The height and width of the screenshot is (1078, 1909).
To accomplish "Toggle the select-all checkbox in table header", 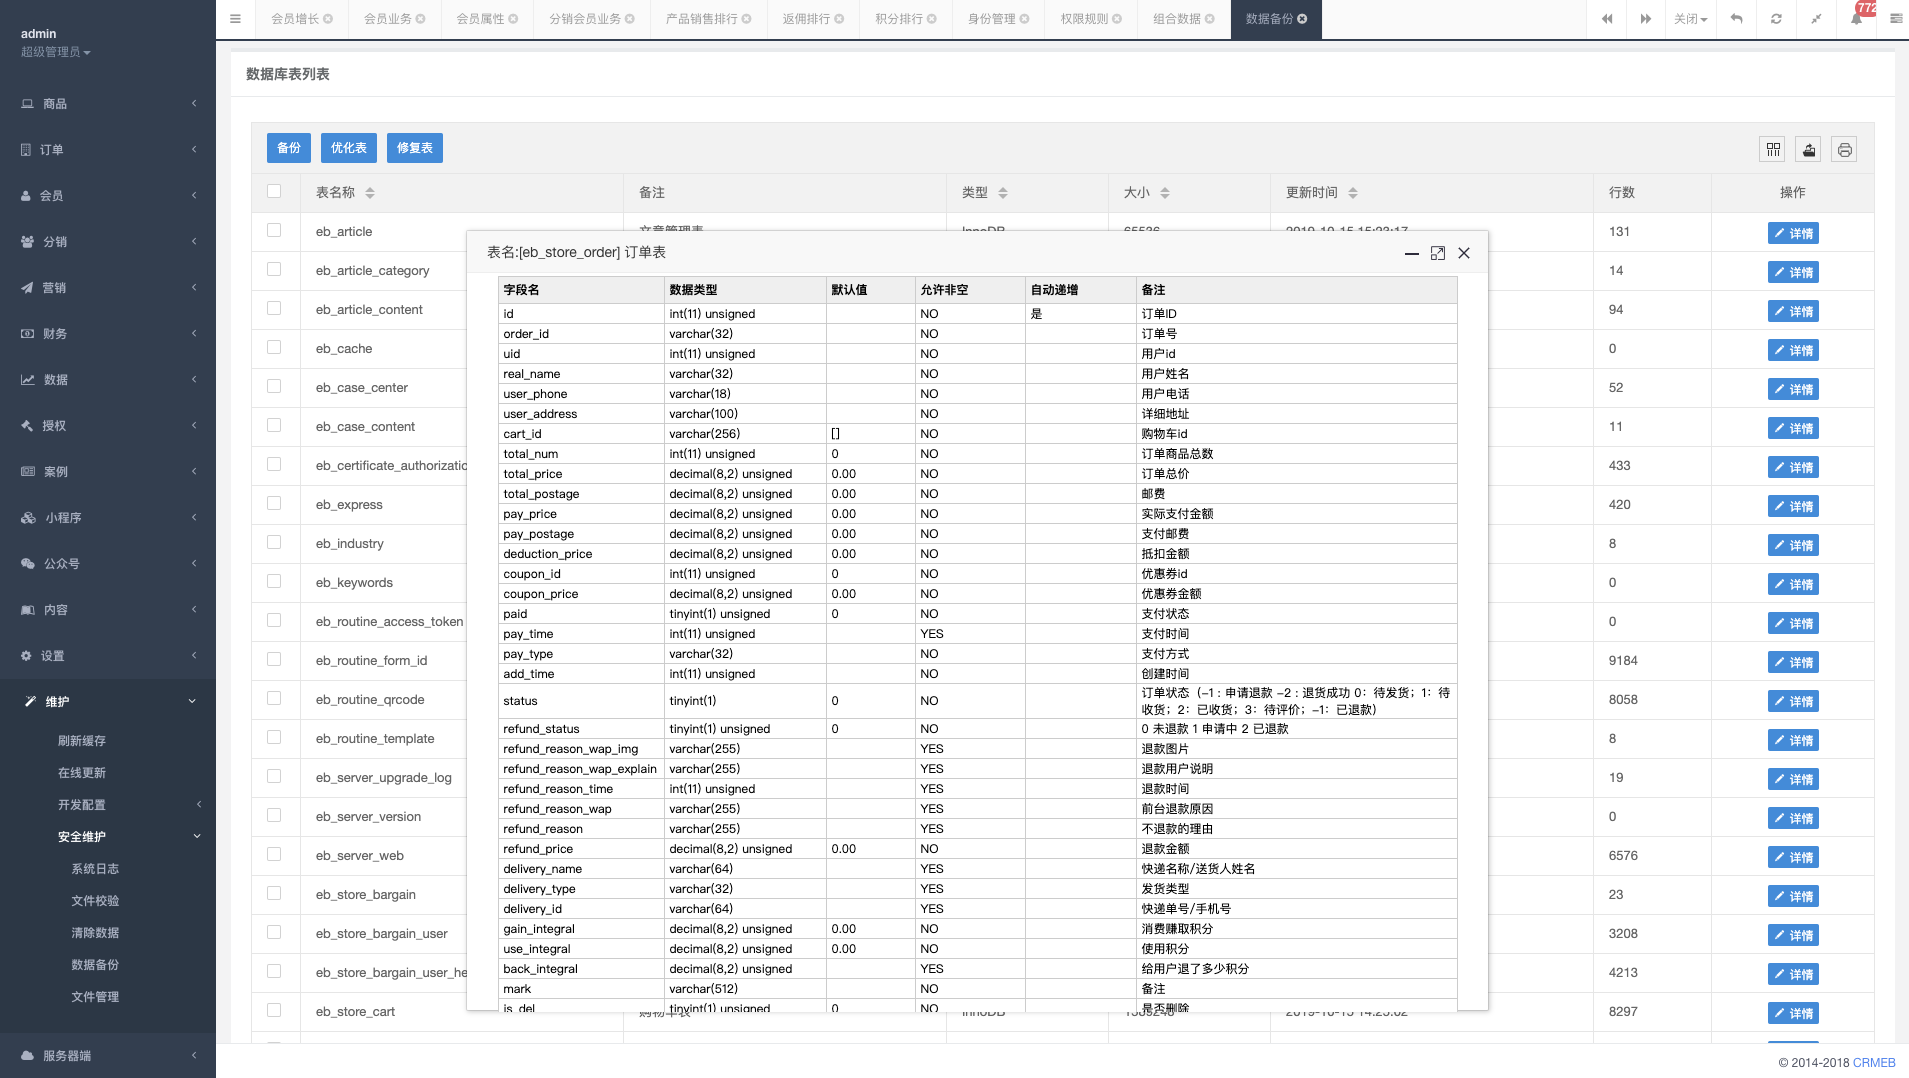I will 274,192.
